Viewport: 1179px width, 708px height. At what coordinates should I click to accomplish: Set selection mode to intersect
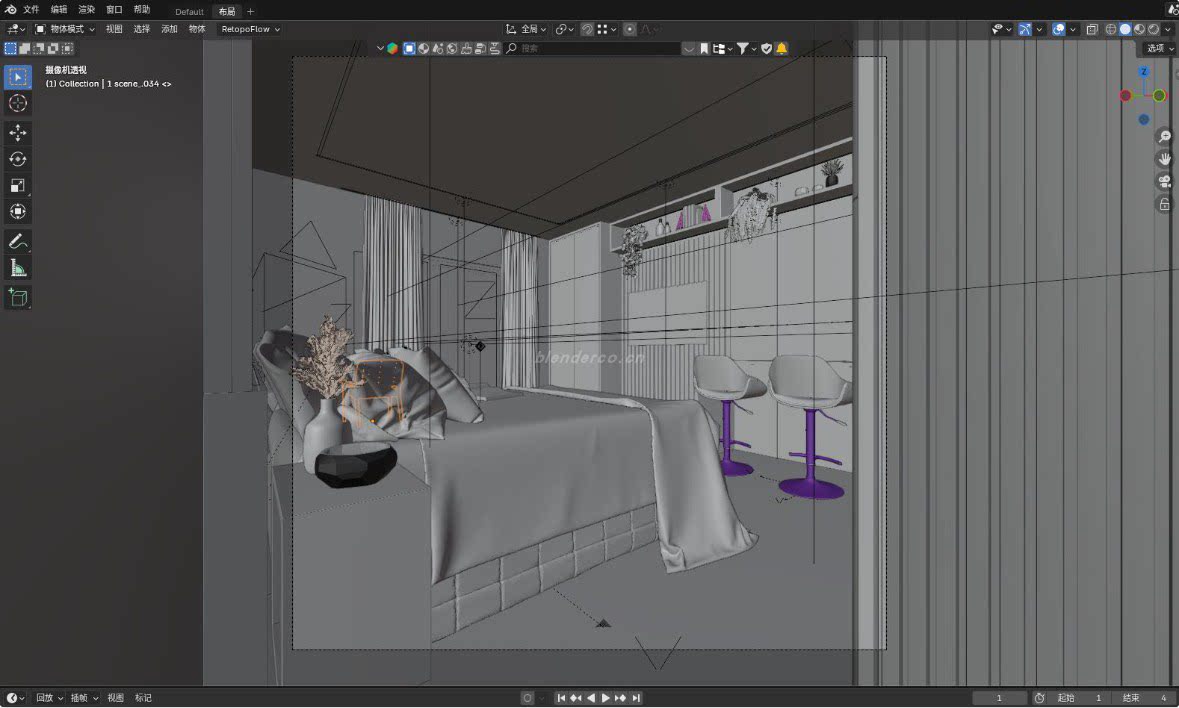click(68, 48)
